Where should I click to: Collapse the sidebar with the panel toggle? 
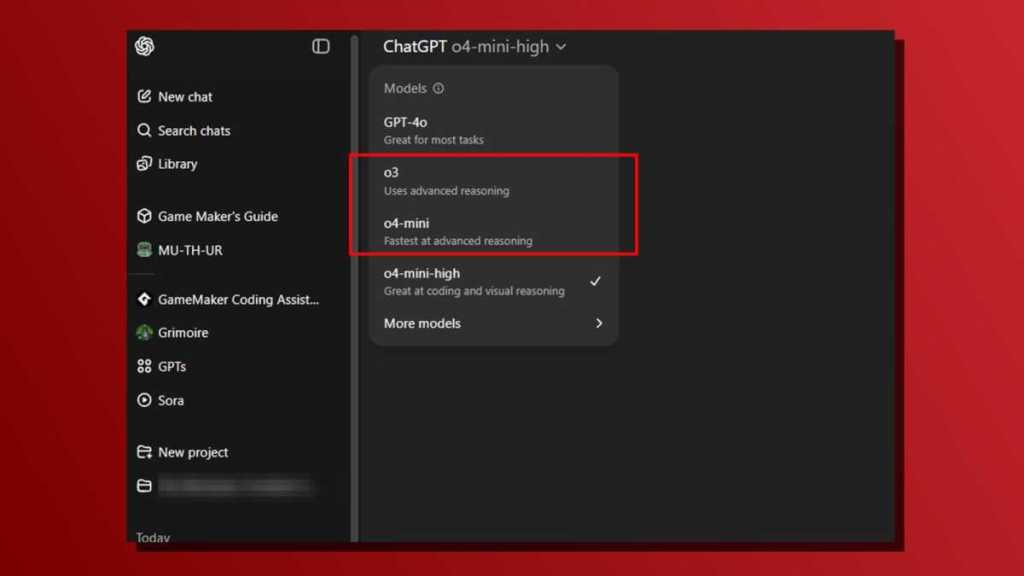[x=320, y=46]
